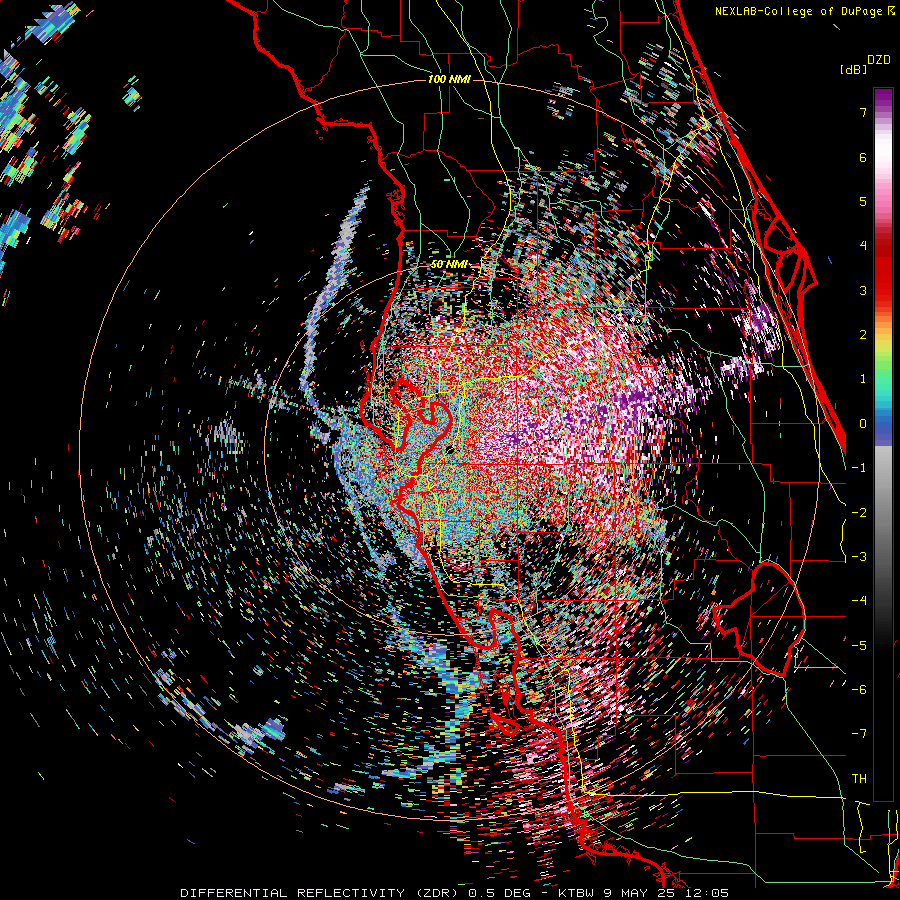This screenshot has height=900, width=900.
Task: Select the 5 dB scale value
Action: (x=863, y=201)
